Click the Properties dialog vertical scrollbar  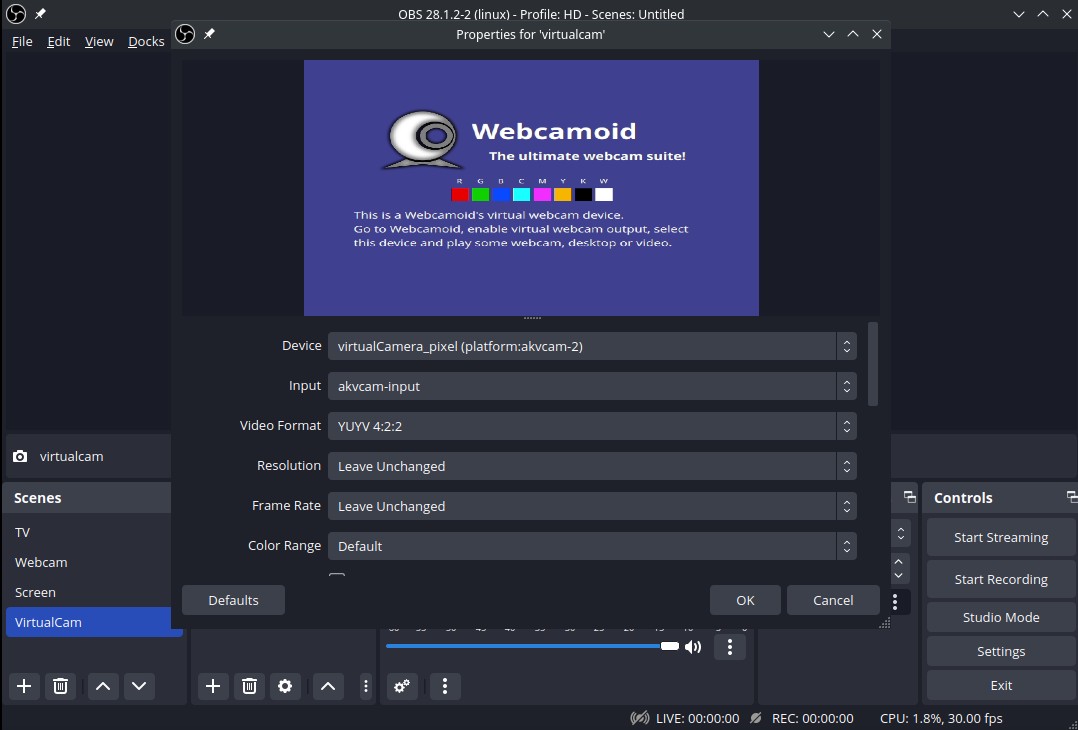(x=873, y=364)
